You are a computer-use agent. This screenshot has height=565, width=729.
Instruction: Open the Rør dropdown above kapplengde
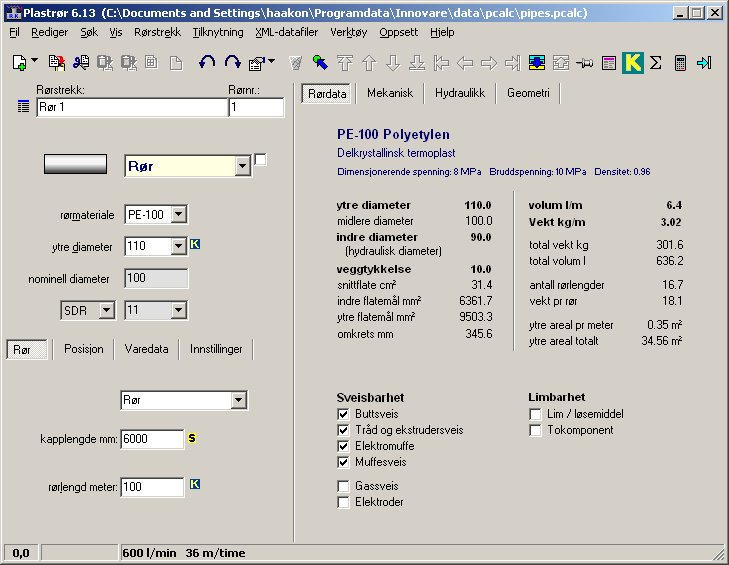(x=239, y=400)
